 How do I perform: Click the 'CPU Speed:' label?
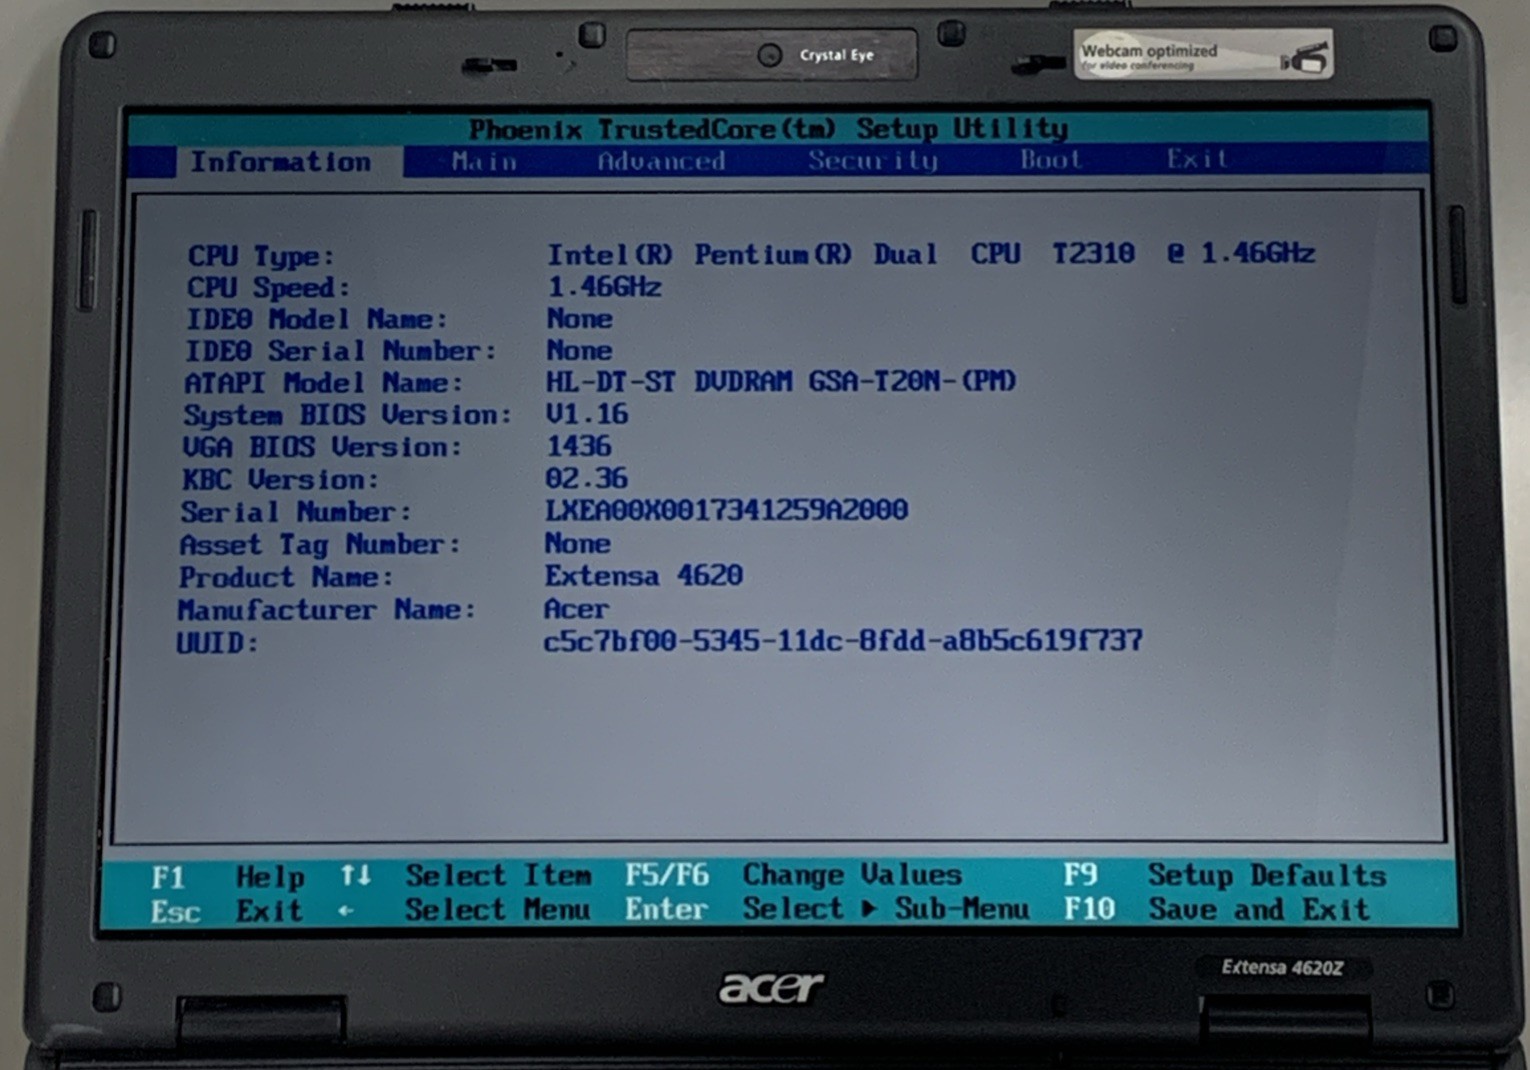269,288
